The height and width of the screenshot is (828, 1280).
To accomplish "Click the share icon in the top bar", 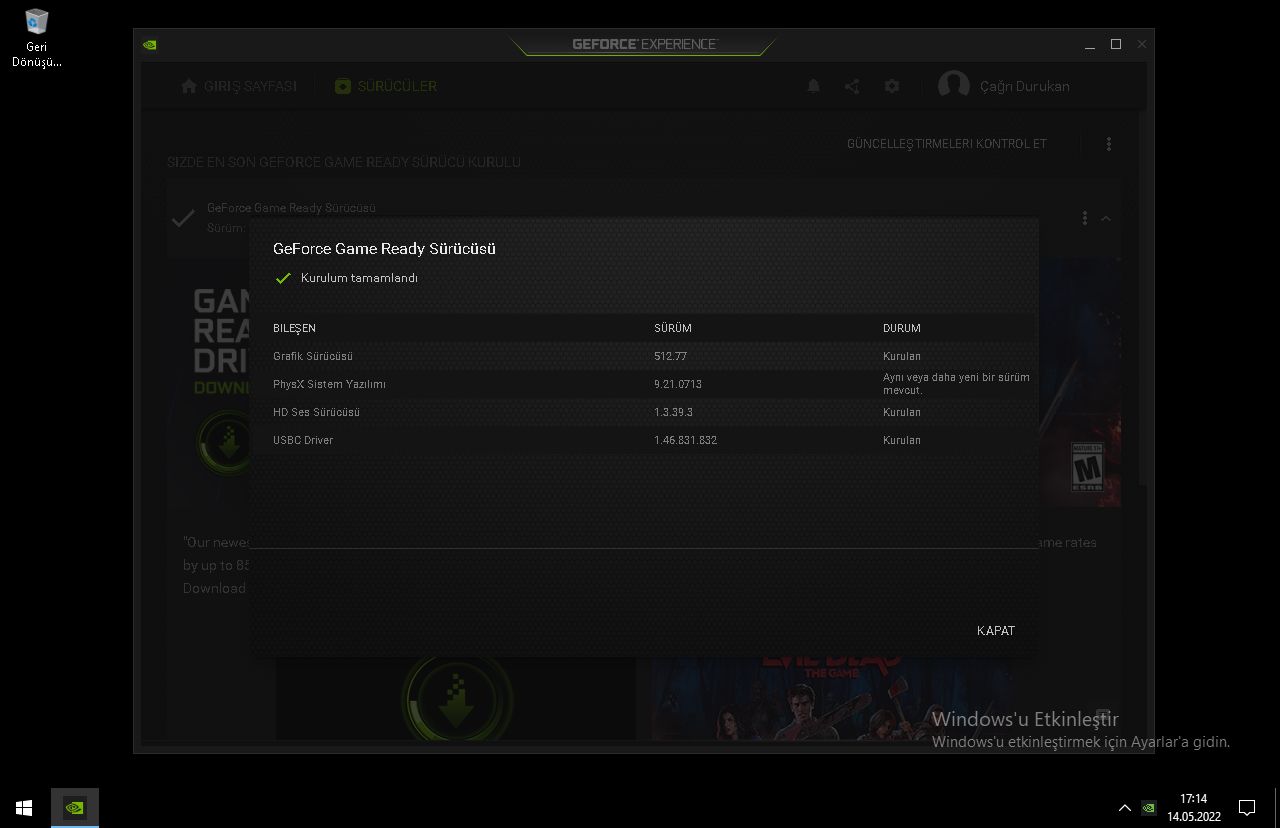I will [x=852, y=86].
